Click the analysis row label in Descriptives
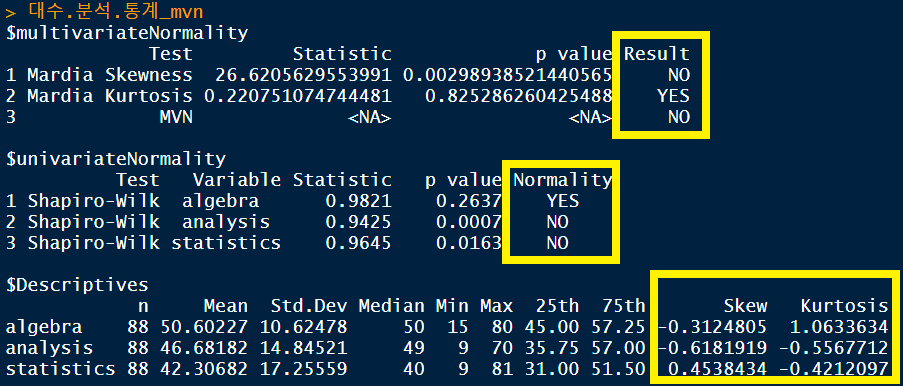This screenshot has width=903, height=386. pyautogui.click(x=50, y=349)
